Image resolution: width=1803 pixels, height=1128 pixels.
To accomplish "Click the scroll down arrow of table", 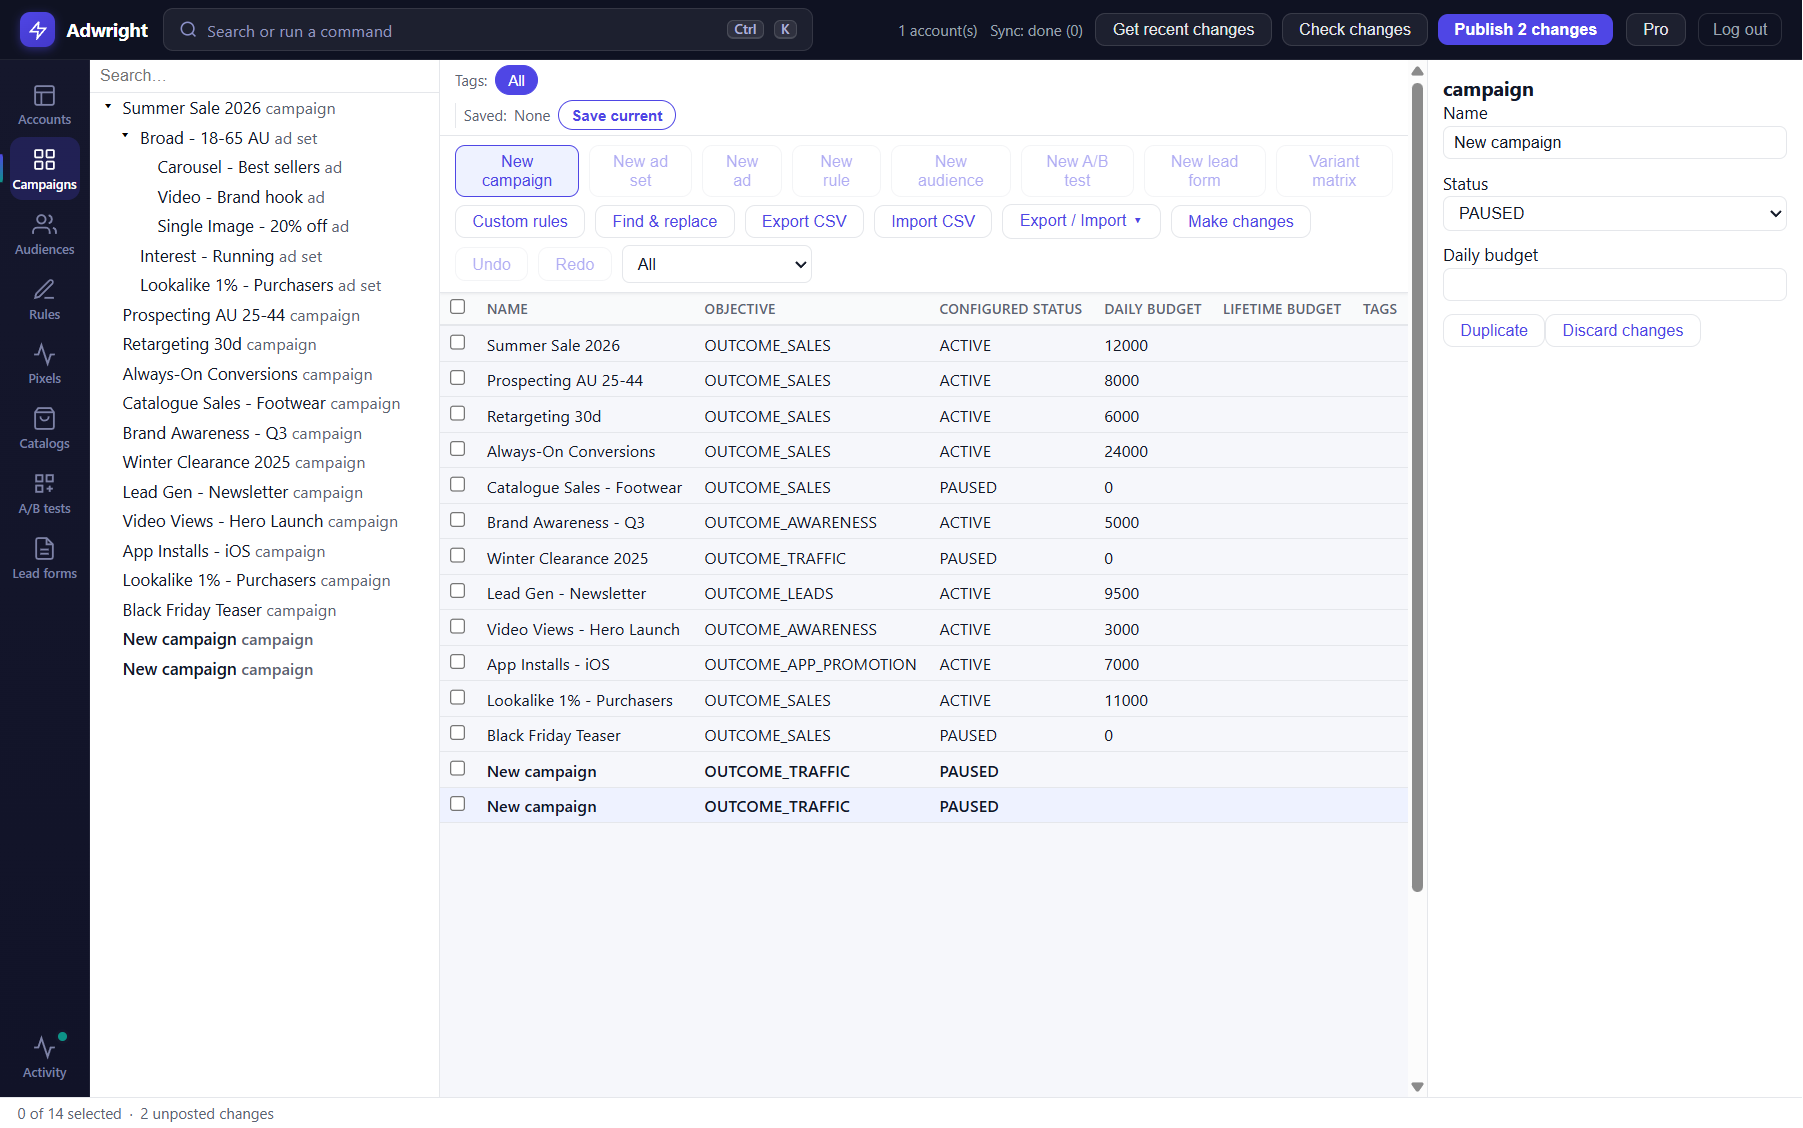I will click(x=1417, y=1087).
